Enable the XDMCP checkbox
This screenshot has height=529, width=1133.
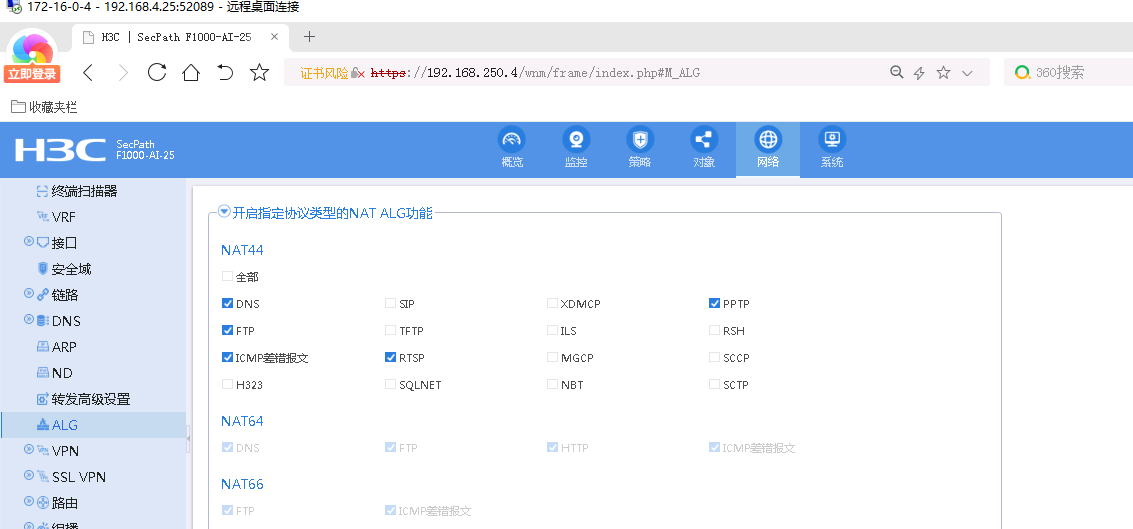coord(552,304)
